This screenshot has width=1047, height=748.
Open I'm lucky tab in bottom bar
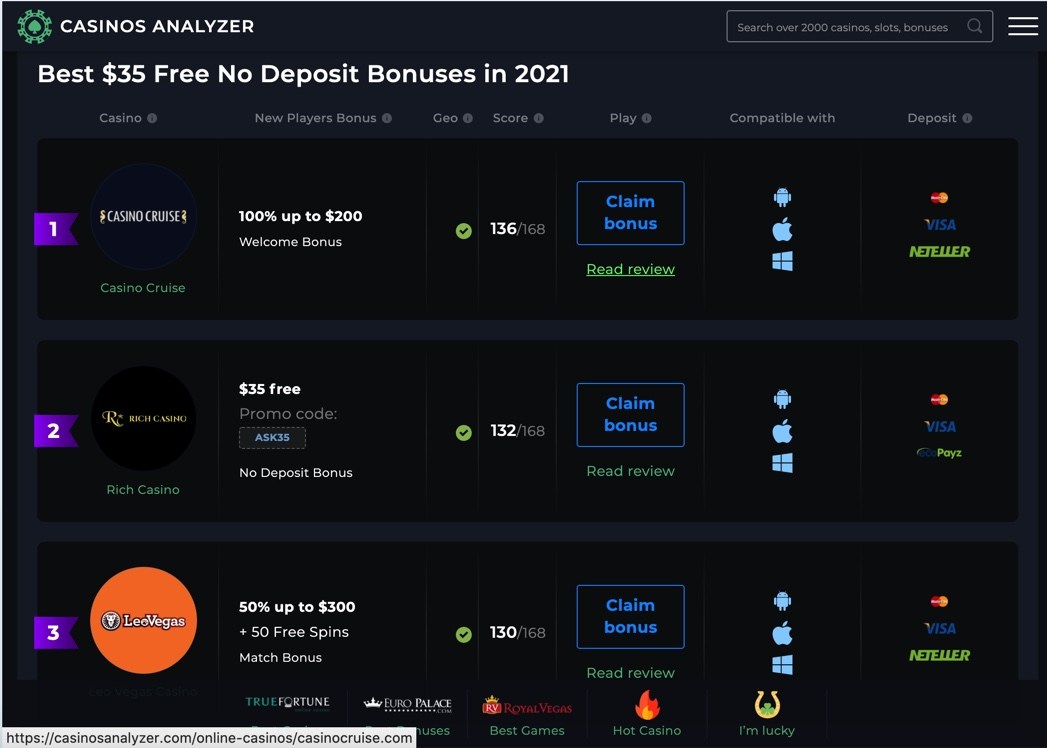(x=767, y=713)
